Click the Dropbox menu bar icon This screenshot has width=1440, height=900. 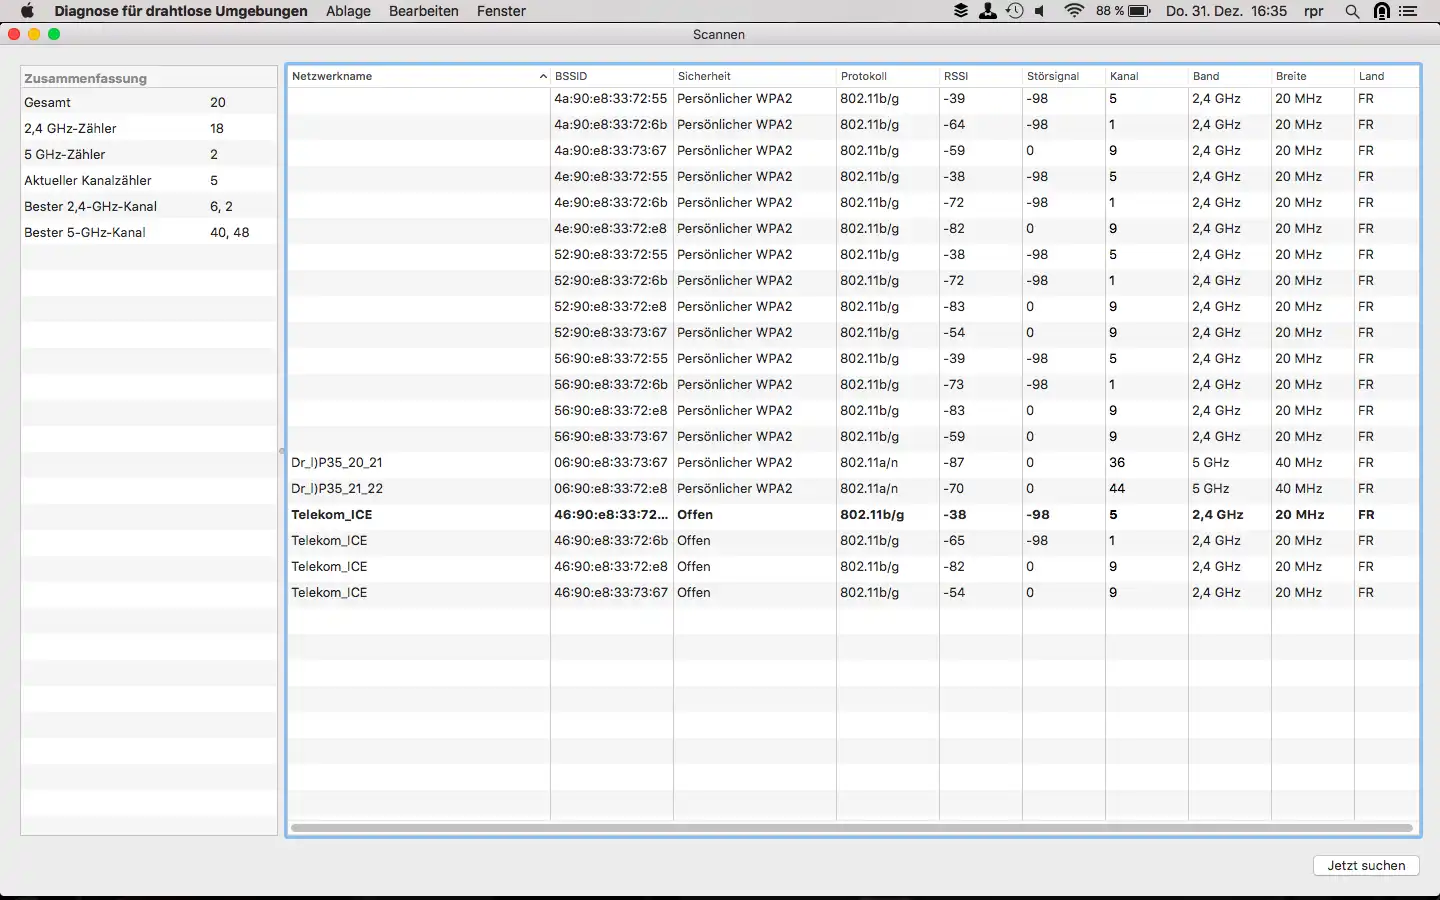pos(961,11)
